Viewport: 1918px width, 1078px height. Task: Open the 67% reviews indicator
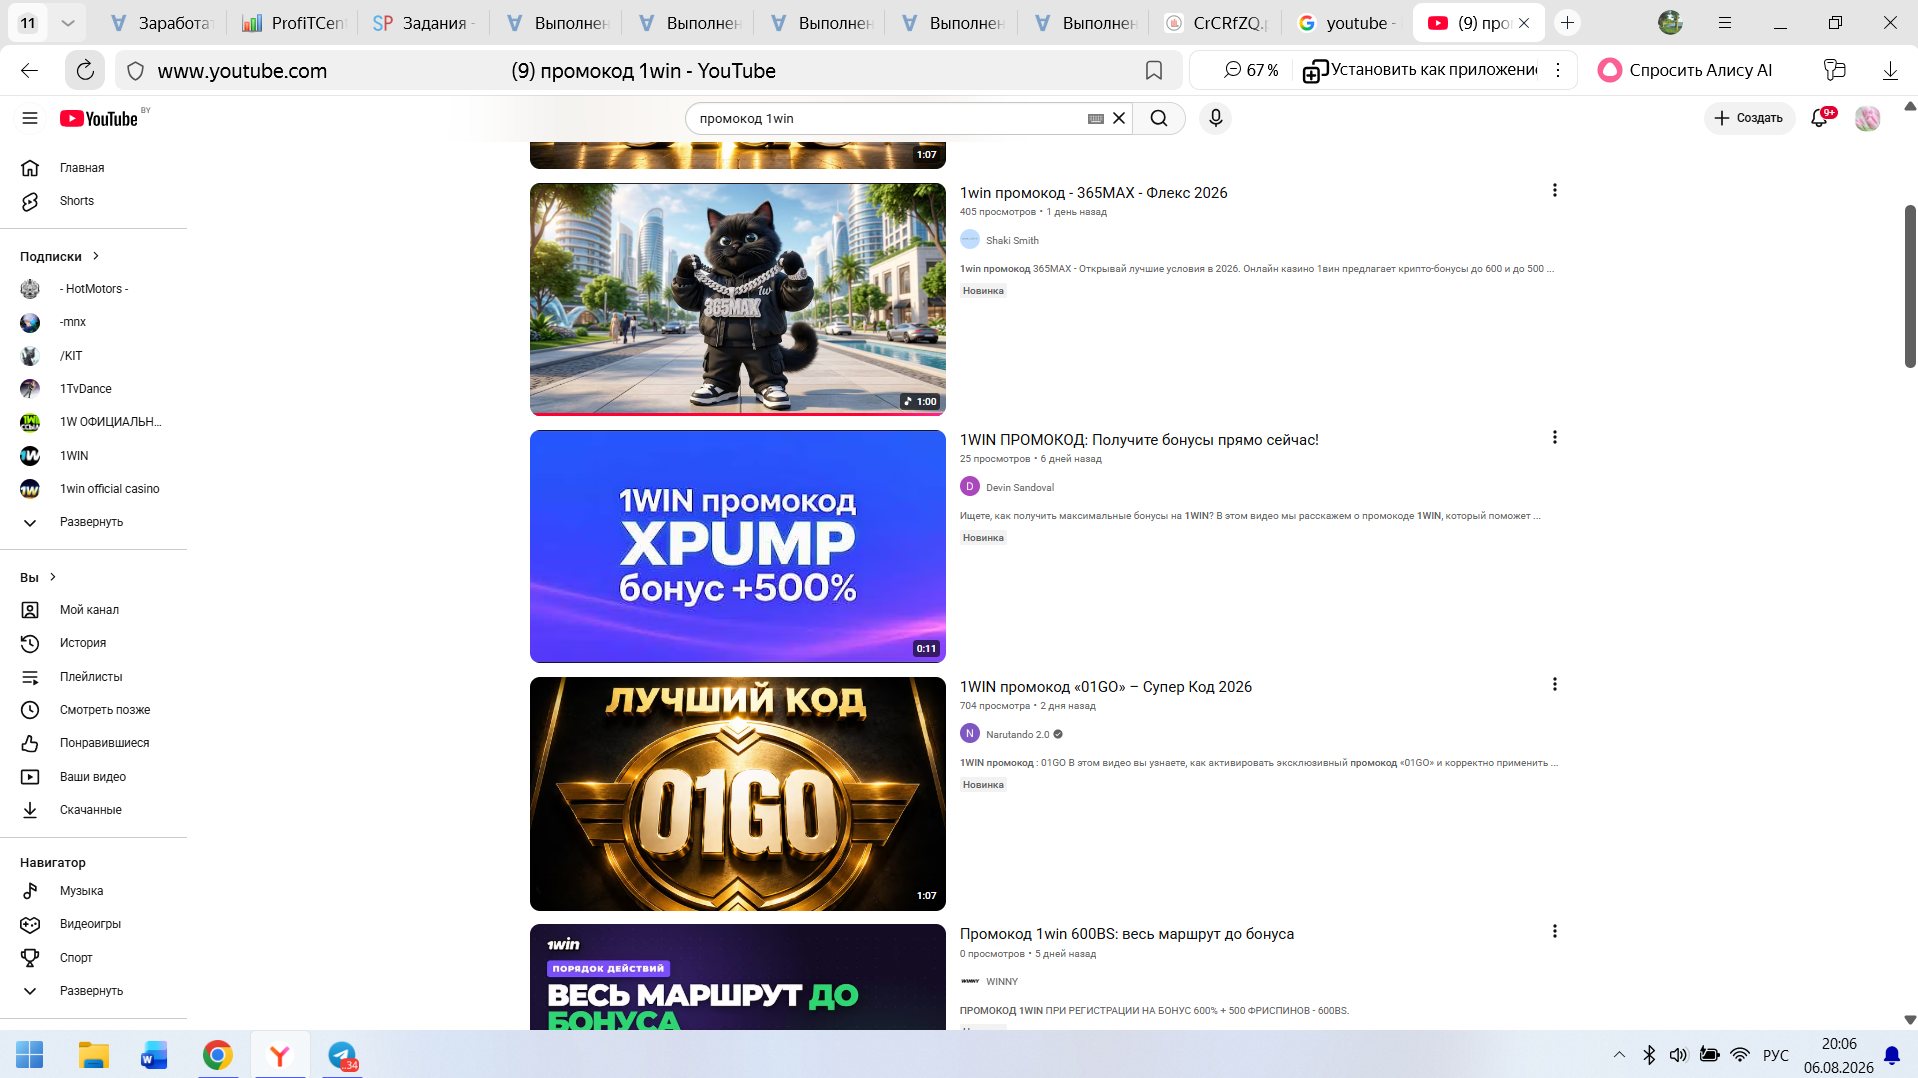pos(1251,70)
